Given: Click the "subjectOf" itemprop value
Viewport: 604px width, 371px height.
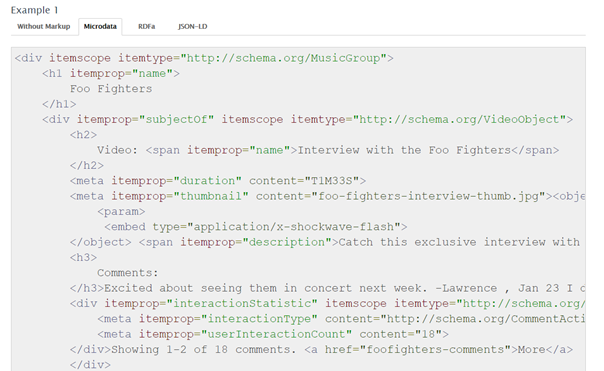Looking at the screenshot, I should click(177, 119).
